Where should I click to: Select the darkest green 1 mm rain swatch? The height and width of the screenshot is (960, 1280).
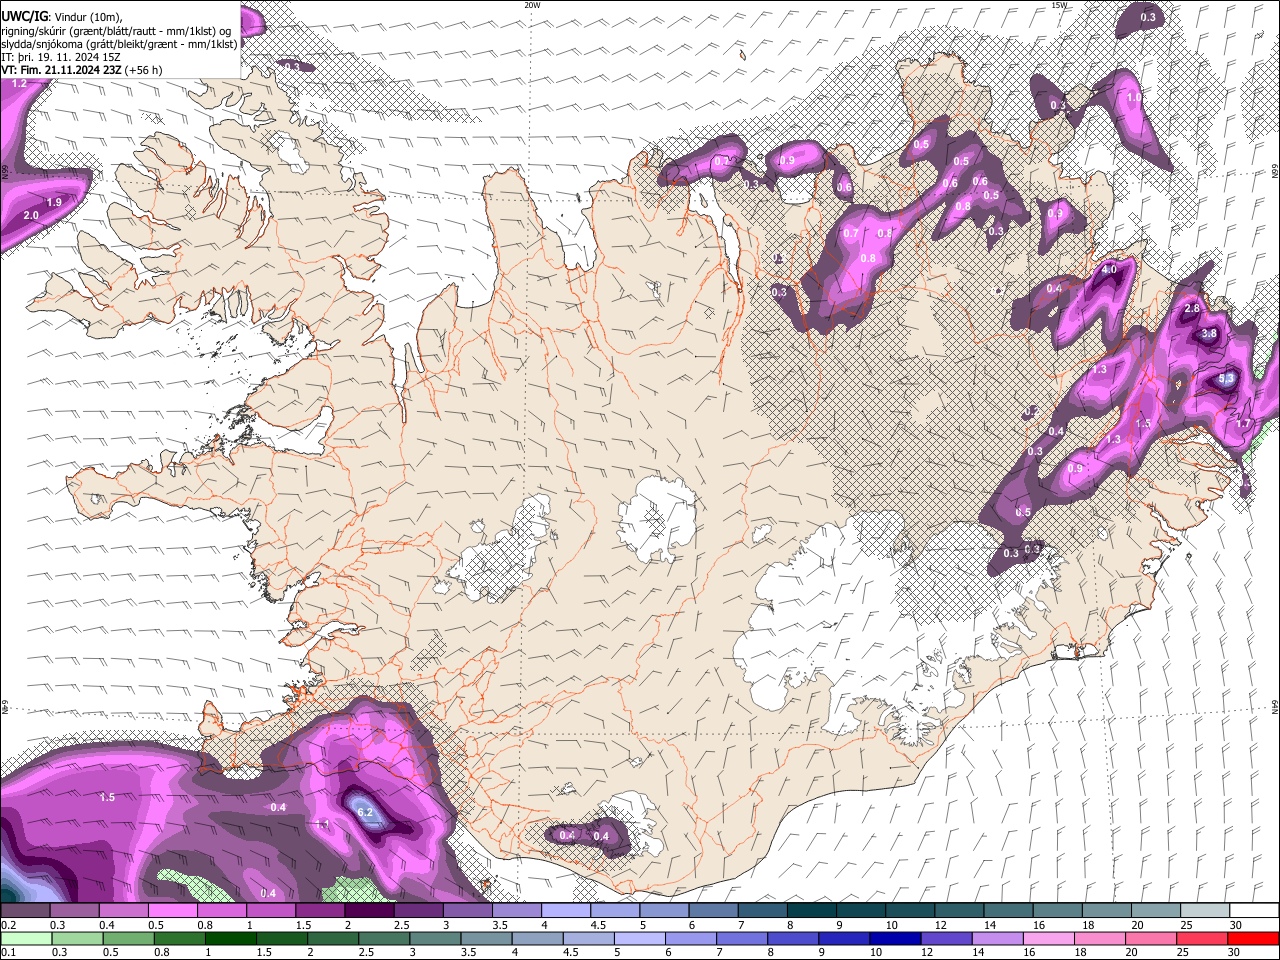(229, 938)
